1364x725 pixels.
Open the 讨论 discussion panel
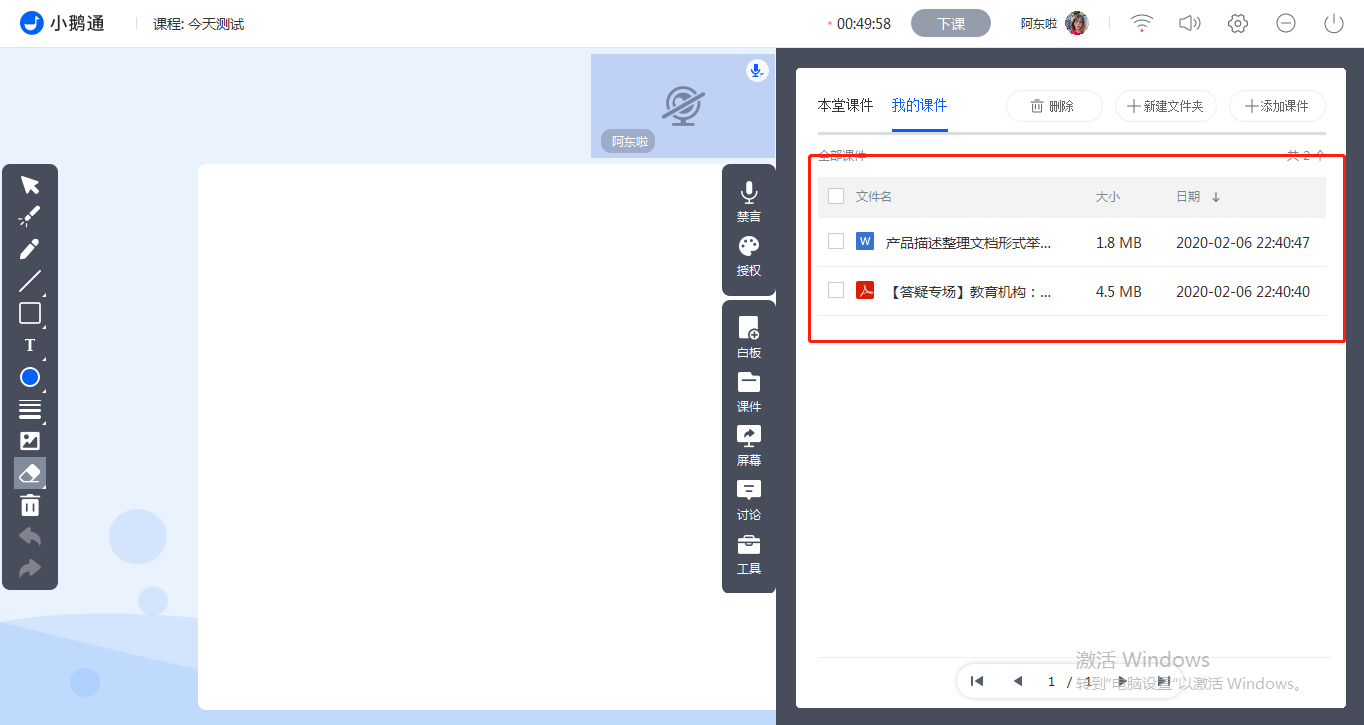(749, 500)
